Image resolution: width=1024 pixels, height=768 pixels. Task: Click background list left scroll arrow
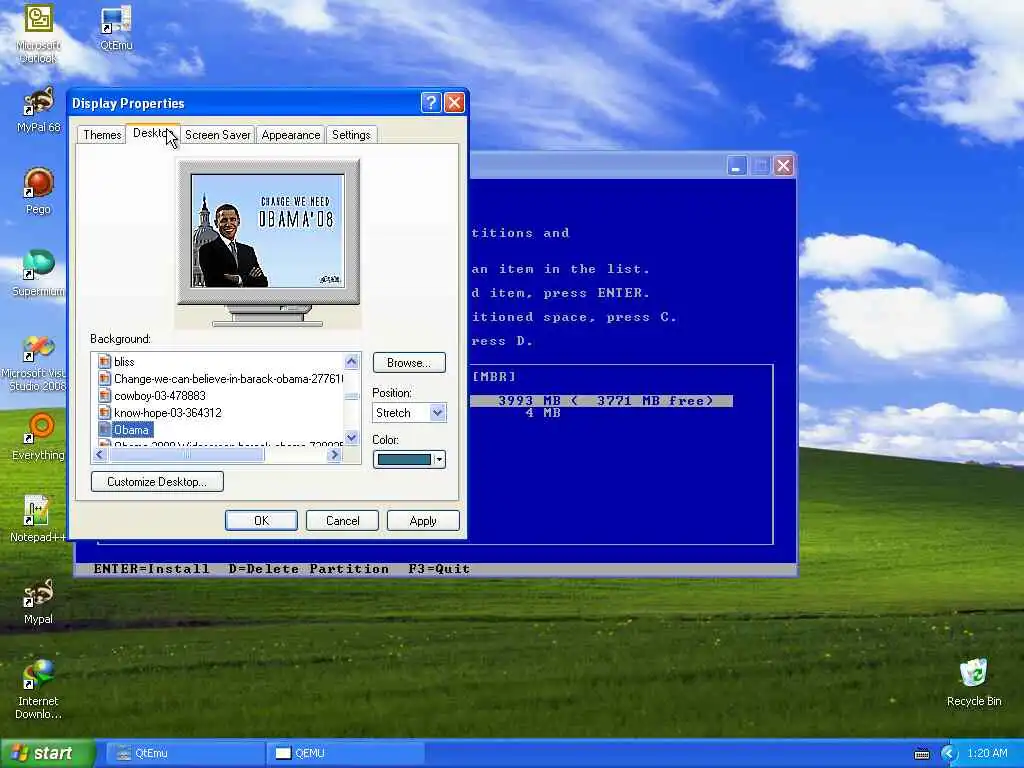click(x=100, y=455)
